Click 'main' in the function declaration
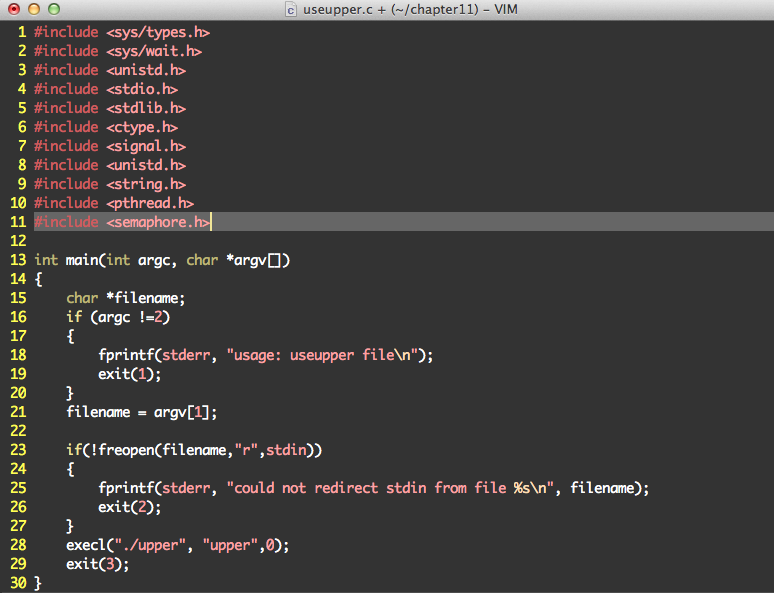 coord(82,260)
